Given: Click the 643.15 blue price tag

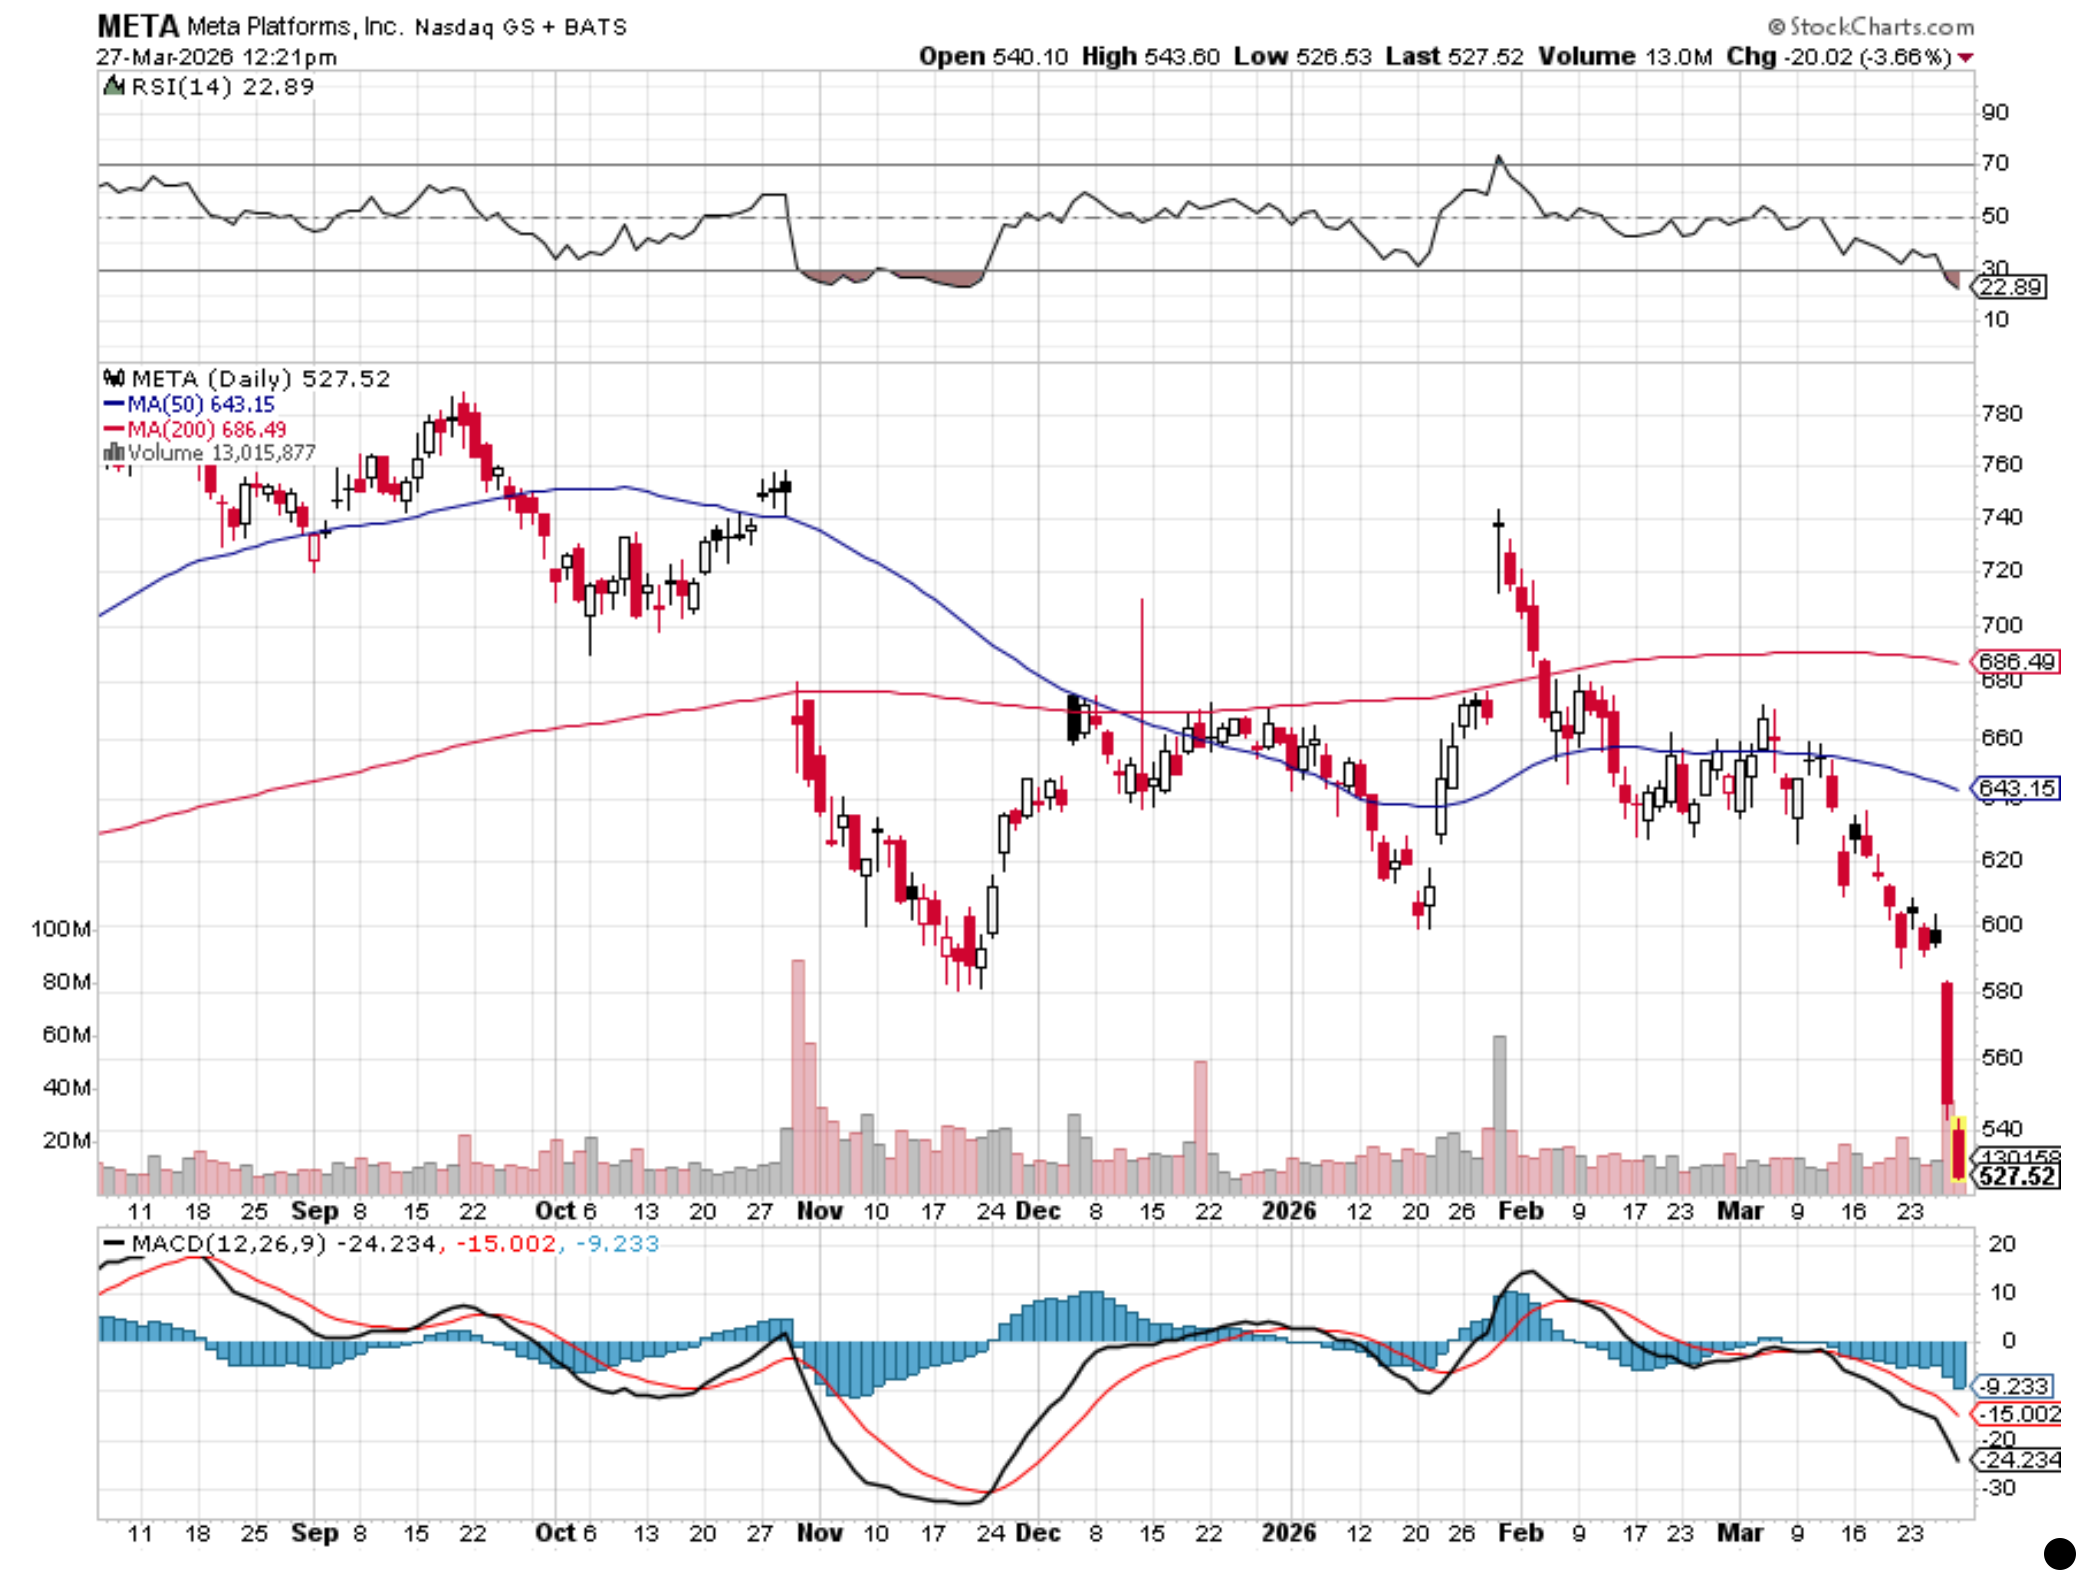Looking at the screenshot, I should [2016, 788].
